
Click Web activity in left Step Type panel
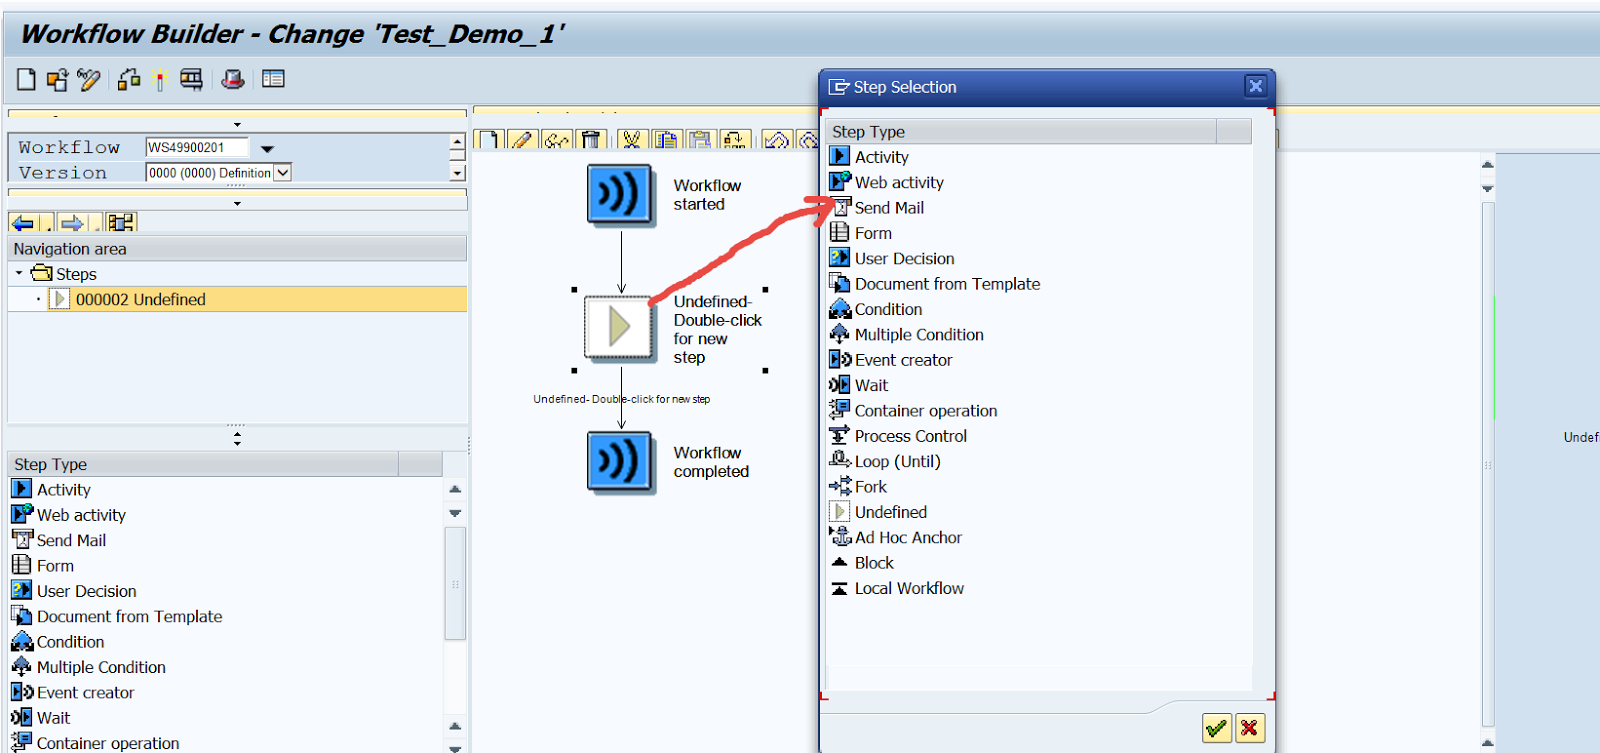tap(81, 515)
